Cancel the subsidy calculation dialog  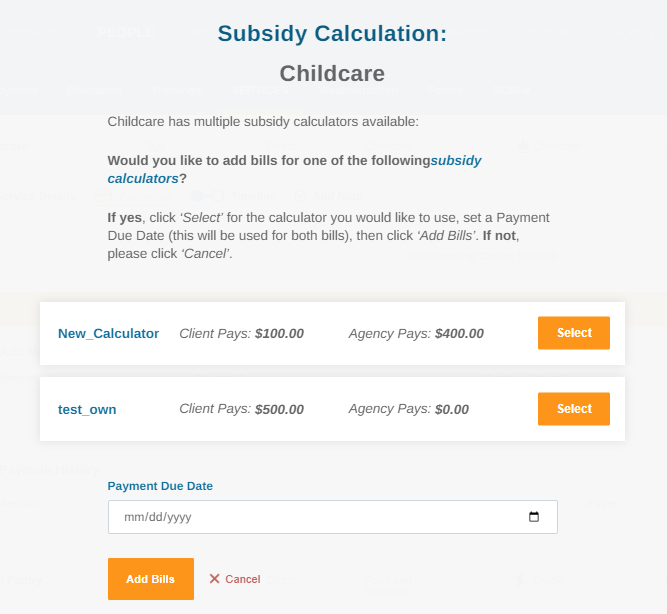[235, 579]
